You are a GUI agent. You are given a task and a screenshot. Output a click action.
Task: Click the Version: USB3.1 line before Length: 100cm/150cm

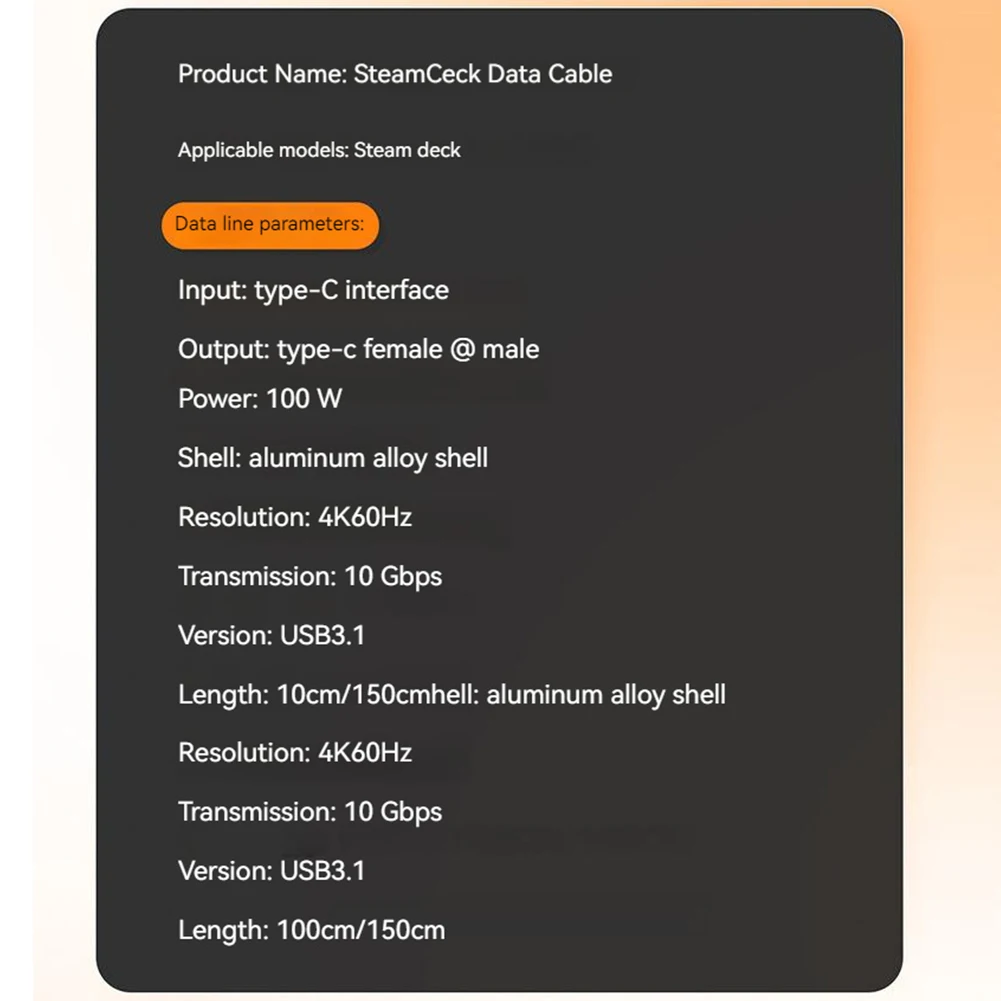(271, 870)
